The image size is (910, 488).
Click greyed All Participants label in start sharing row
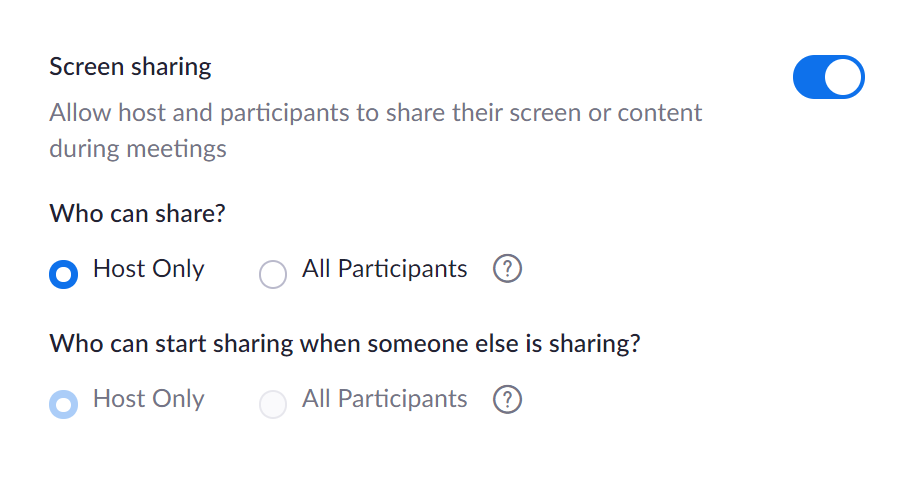(x=384, y=399)
